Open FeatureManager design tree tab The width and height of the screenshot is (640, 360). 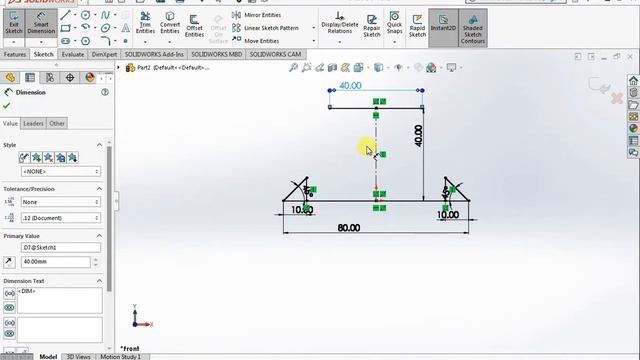click(10, 78)
